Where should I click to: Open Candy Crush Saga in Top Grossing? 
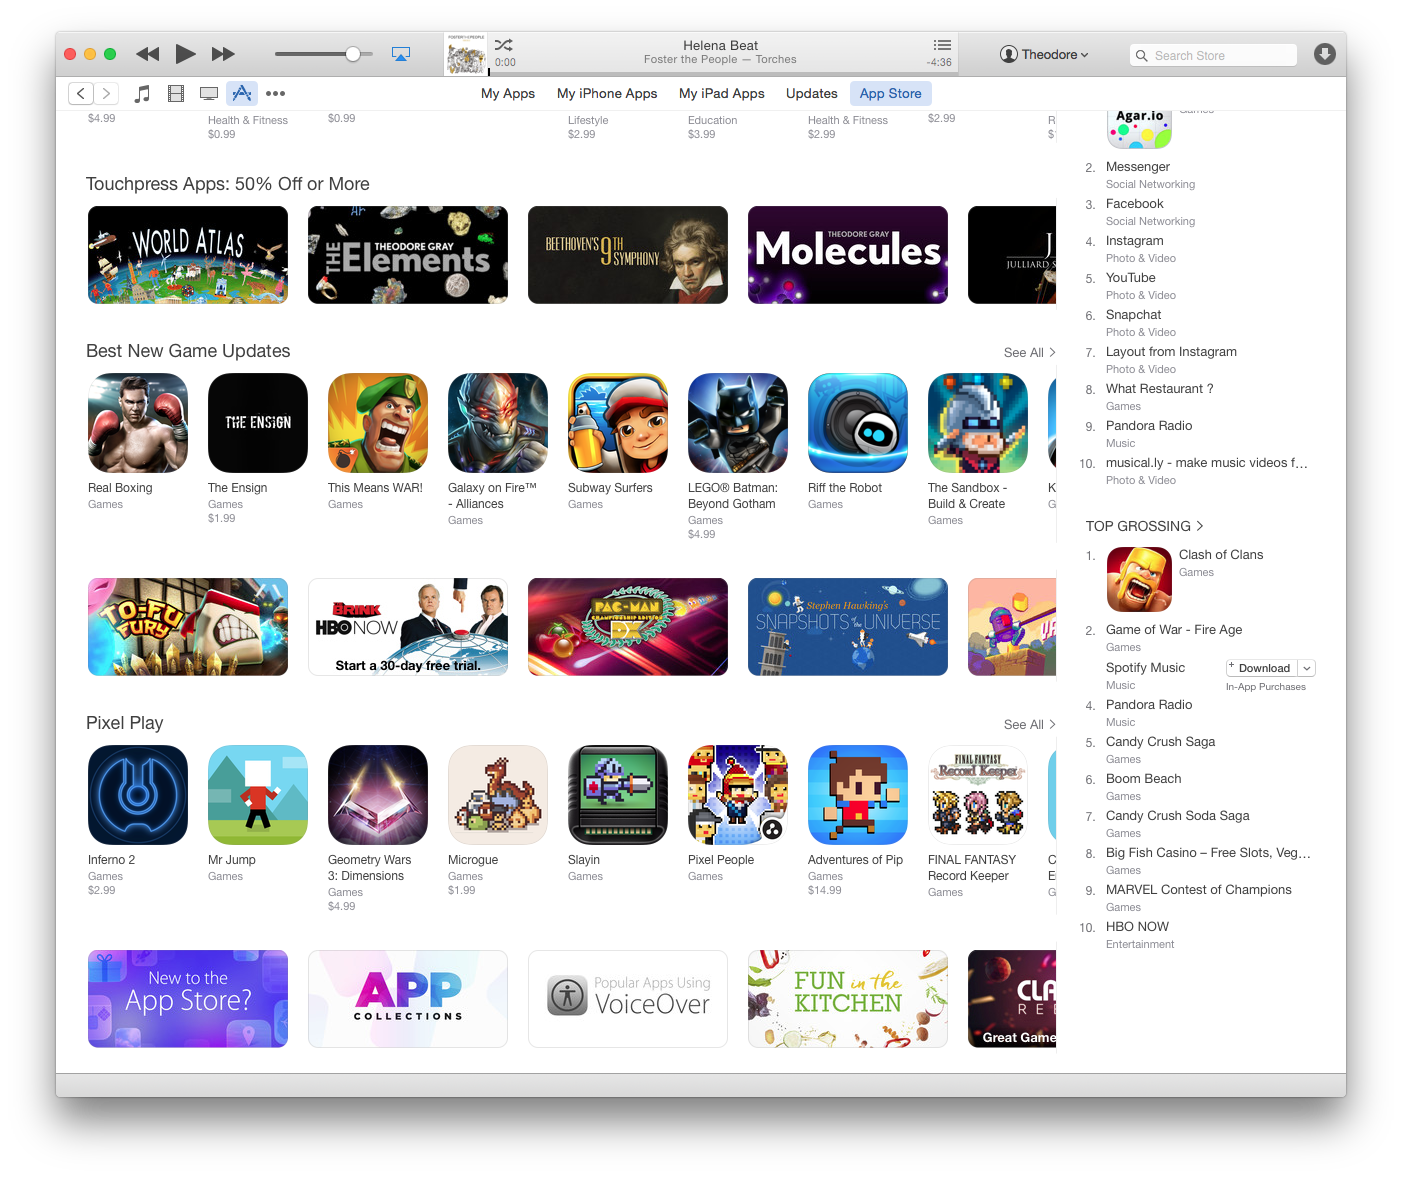(x=1160, y=742)
